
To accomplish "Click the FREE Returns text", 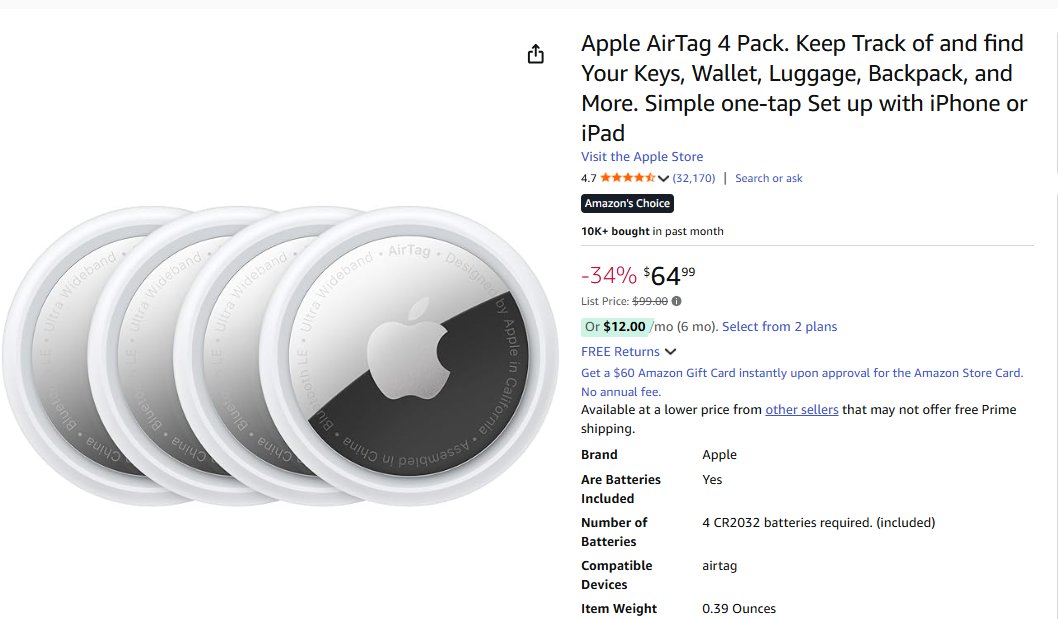I will (x=620, y=352).
